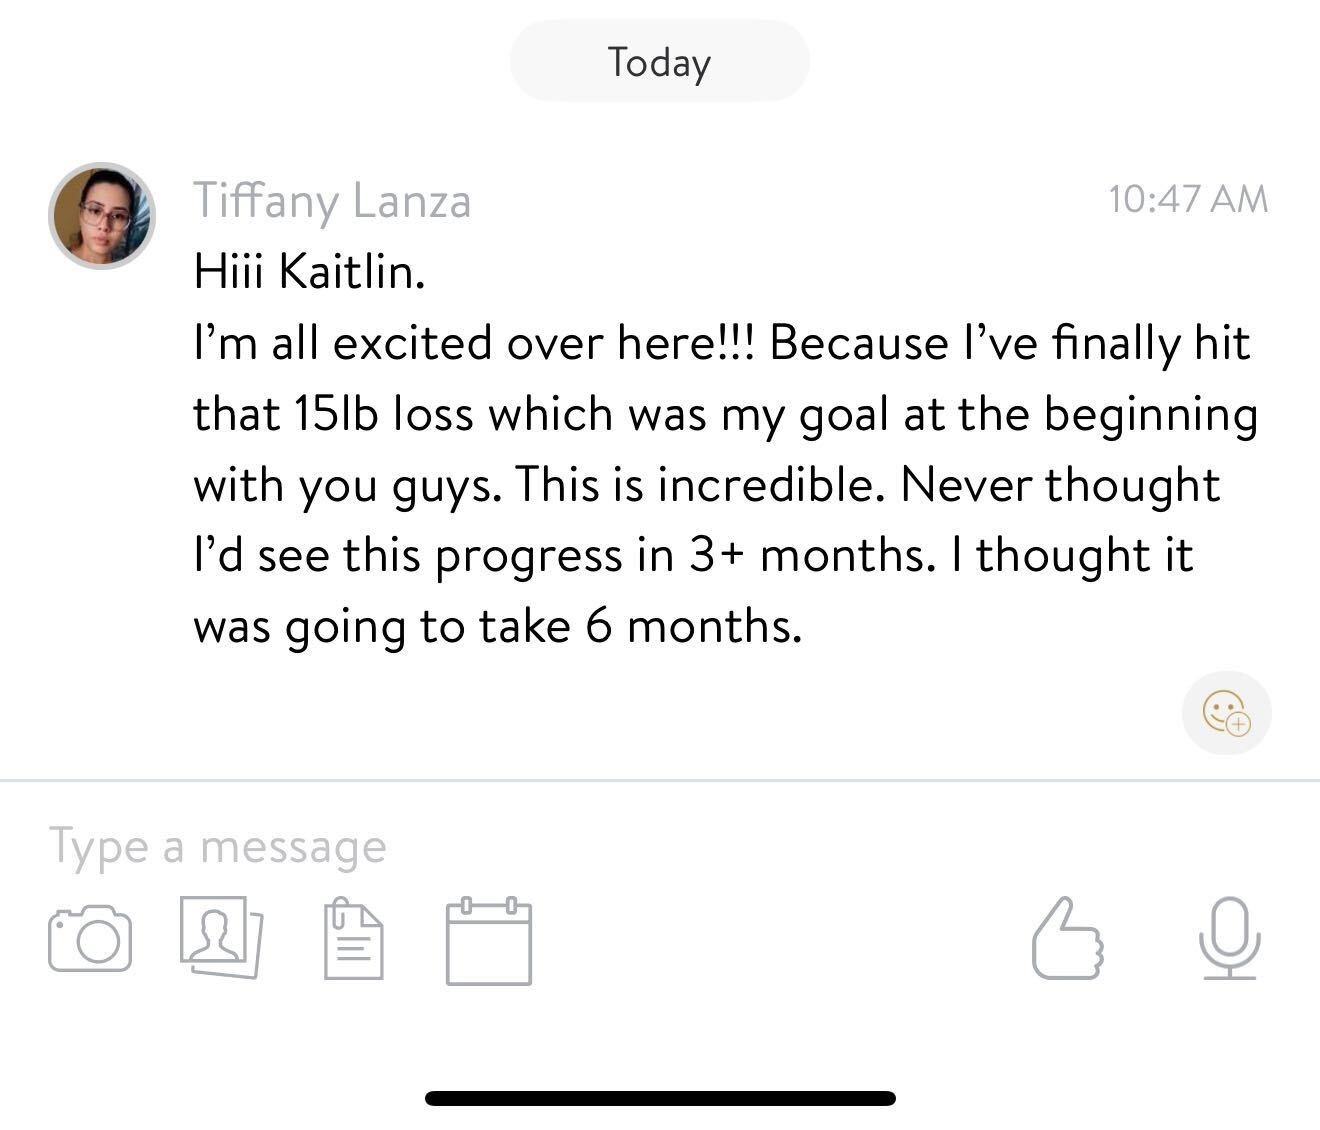Click the phrase 6 months in message
The image size is (1320, 1130).
click(693, 626)
